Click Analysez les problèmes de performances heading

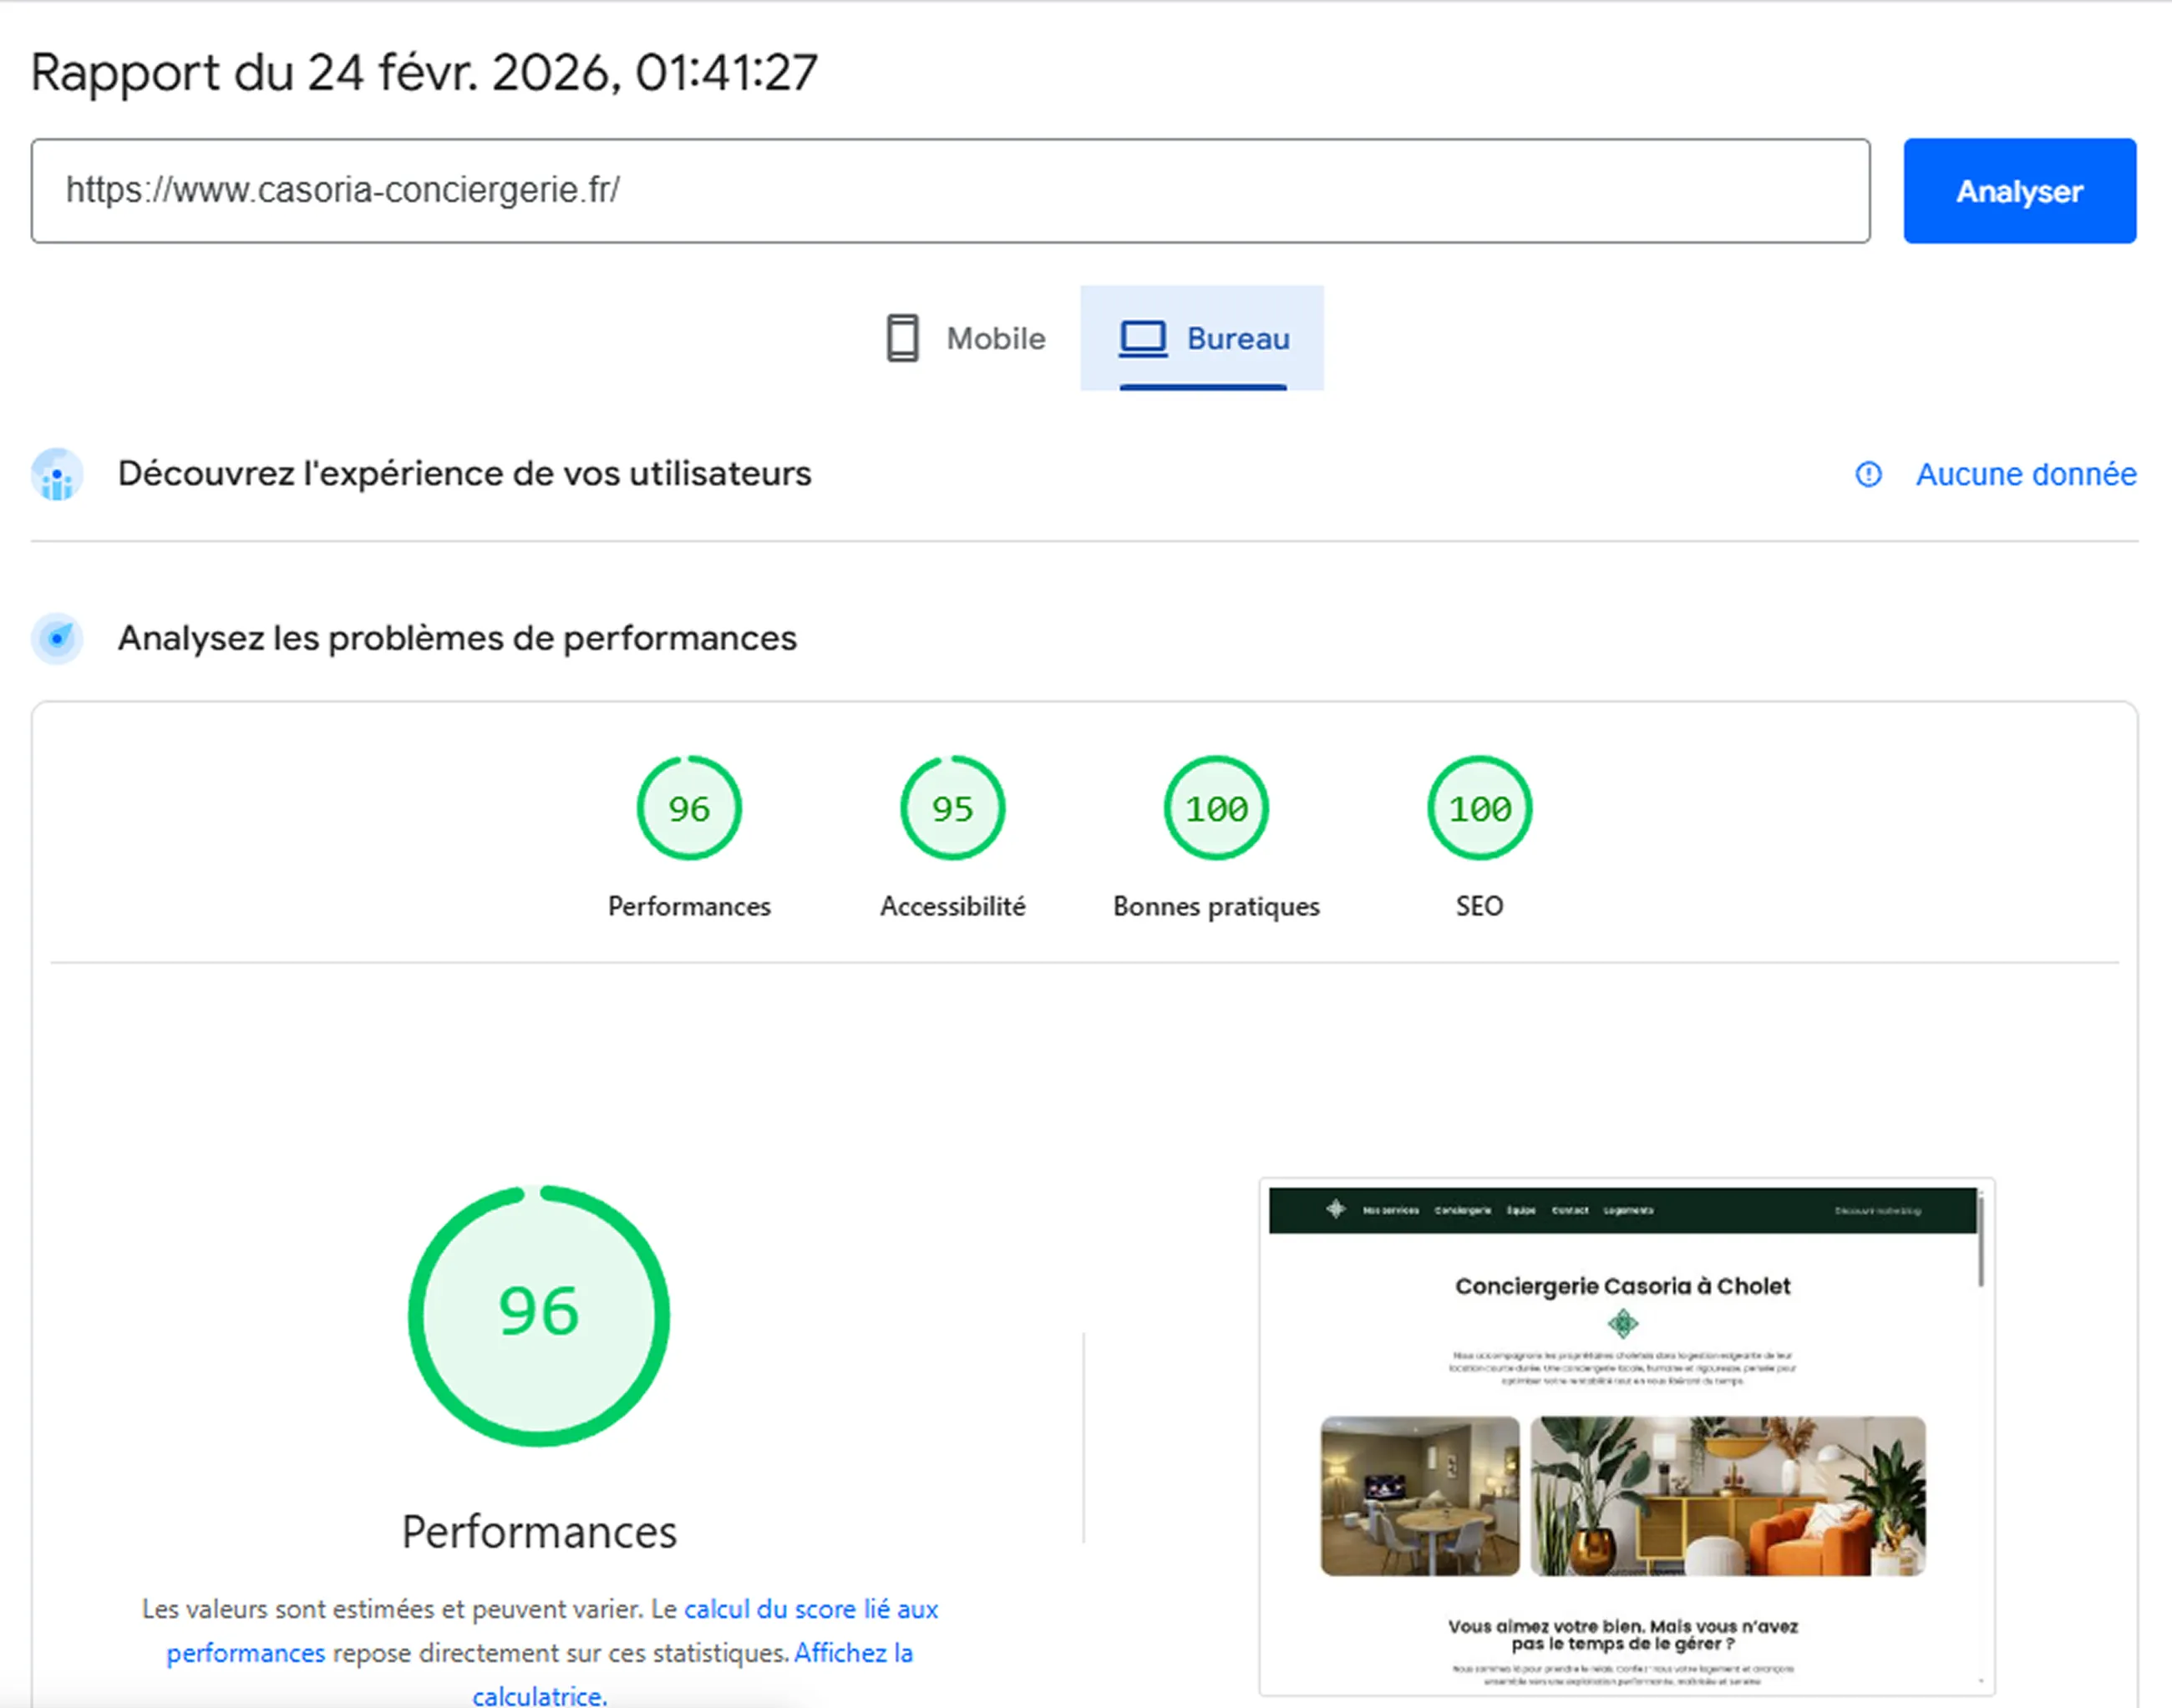coord(457,638)
